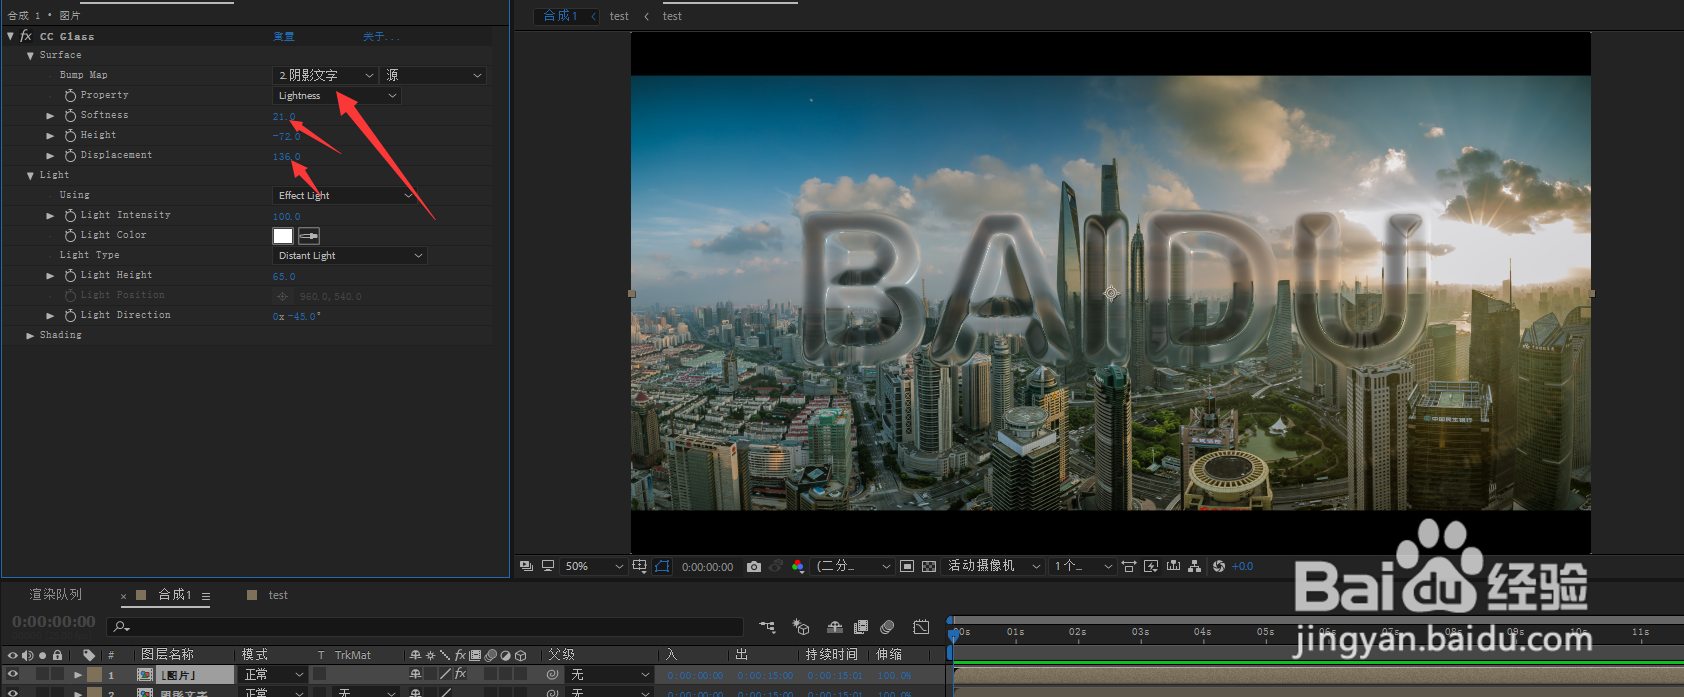Toggle the Light Direction stopwatch

(x=70, y=316)
